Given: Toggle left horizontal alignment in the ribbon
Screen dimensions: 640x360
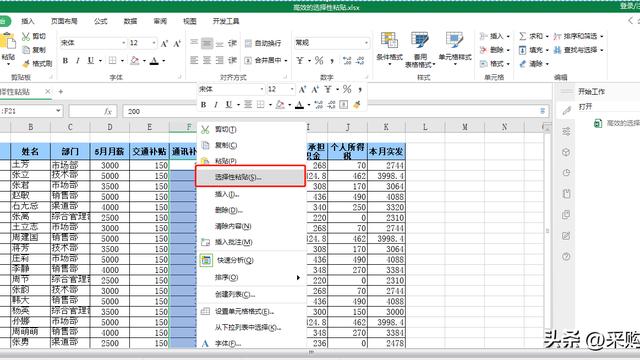Looking at the screenshot, I should tap(194, 60).
